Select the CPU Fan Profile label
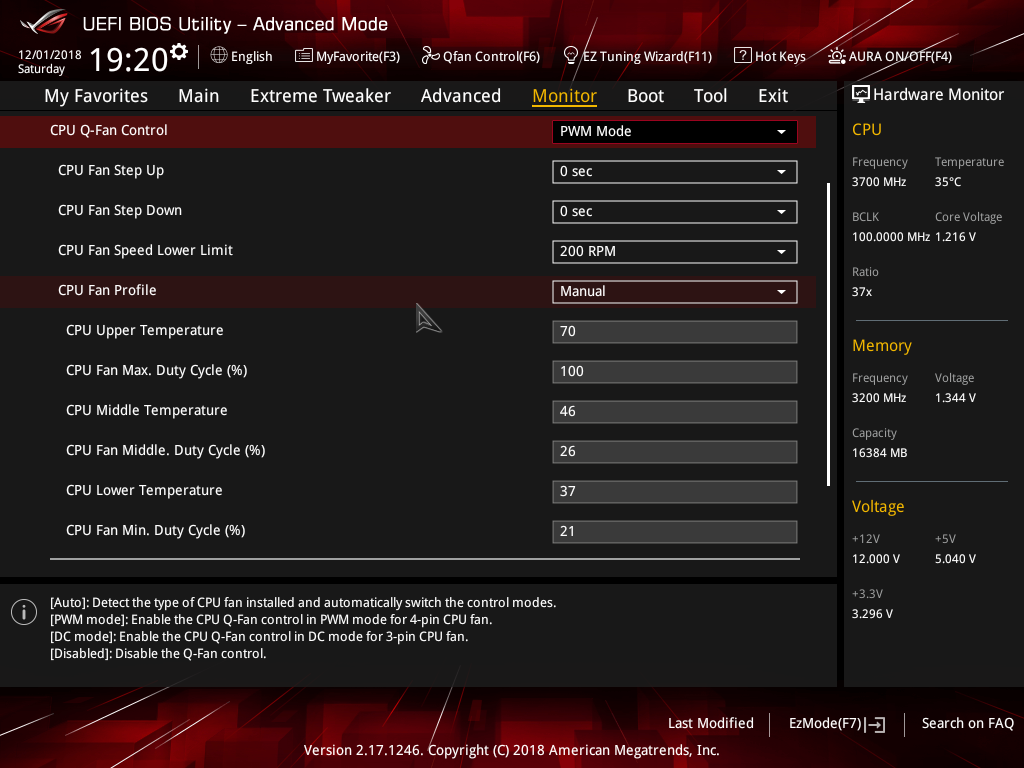 [x=107, y=291]
